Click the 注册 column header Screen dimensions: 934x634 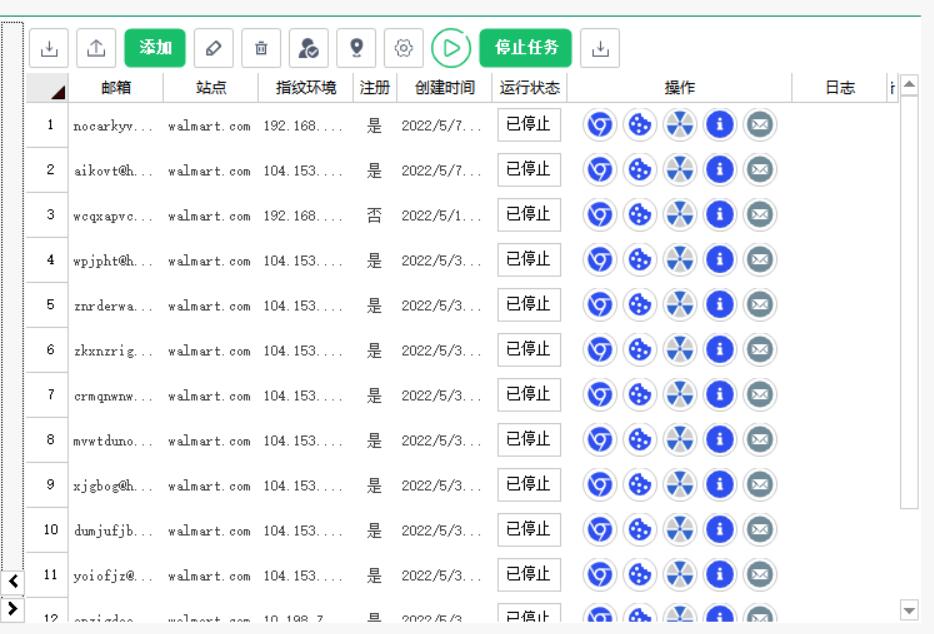click(x=375, y=88)
